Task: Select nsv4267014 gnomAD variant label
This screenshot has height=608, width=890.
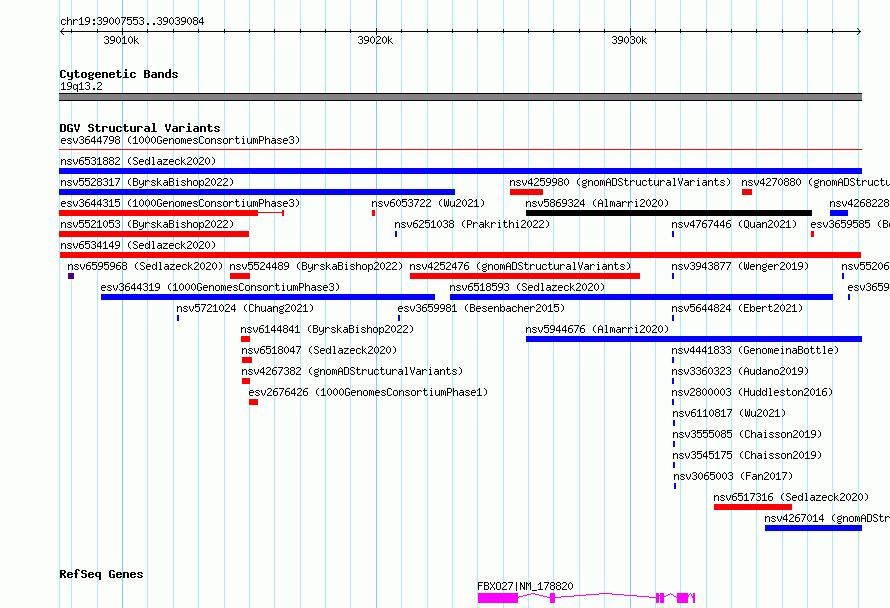Action: tap(826, 518)
